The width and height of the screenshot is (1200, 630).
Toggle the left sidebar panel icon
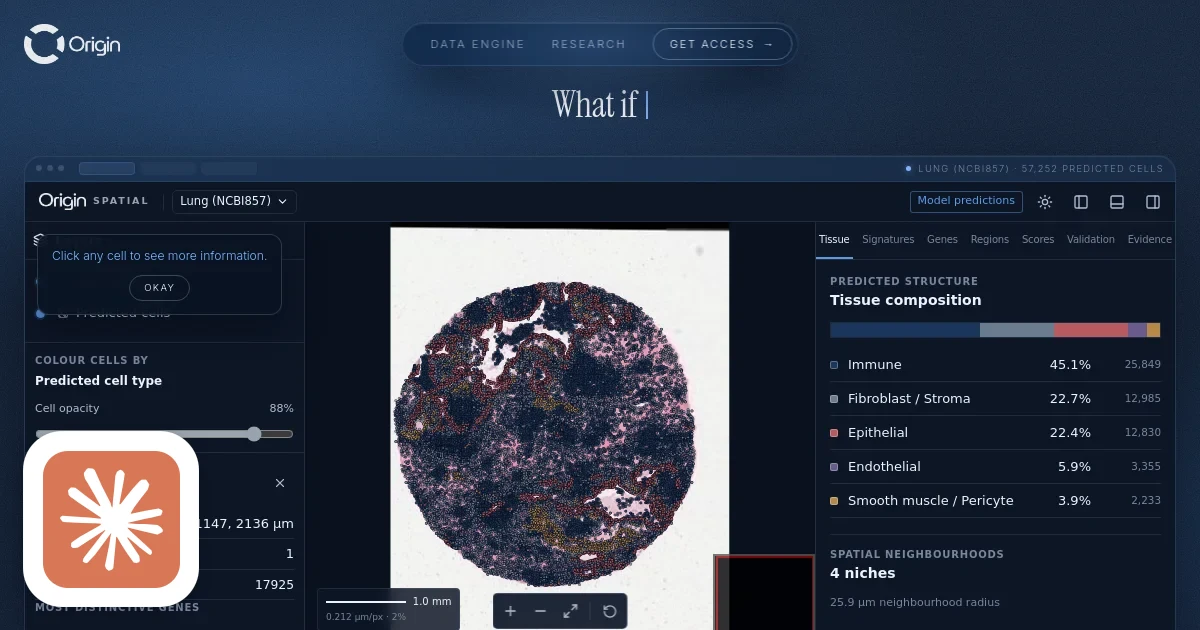1081,202
